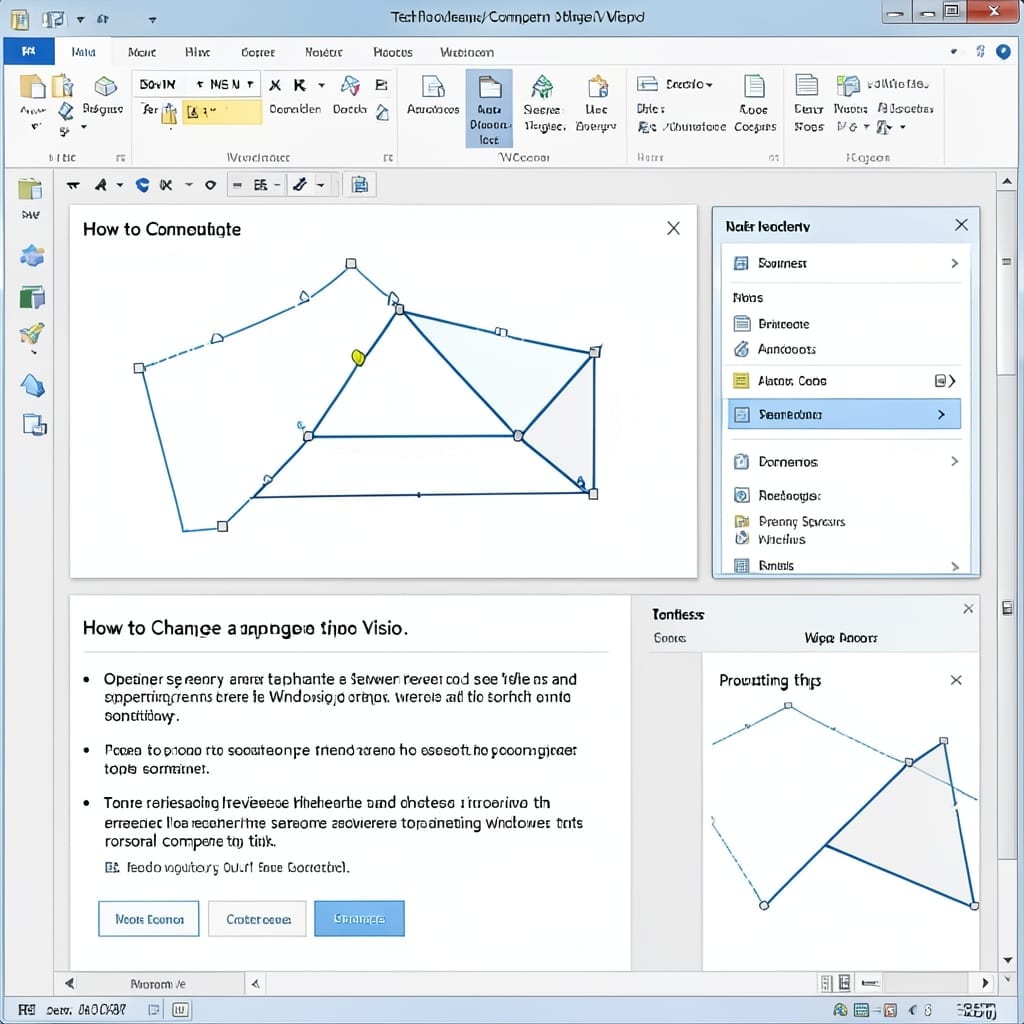The width and height of the screenshot is (1024, 1024).
Task: Click the Aooe Coegues document icon
Action: click(754, 86)
